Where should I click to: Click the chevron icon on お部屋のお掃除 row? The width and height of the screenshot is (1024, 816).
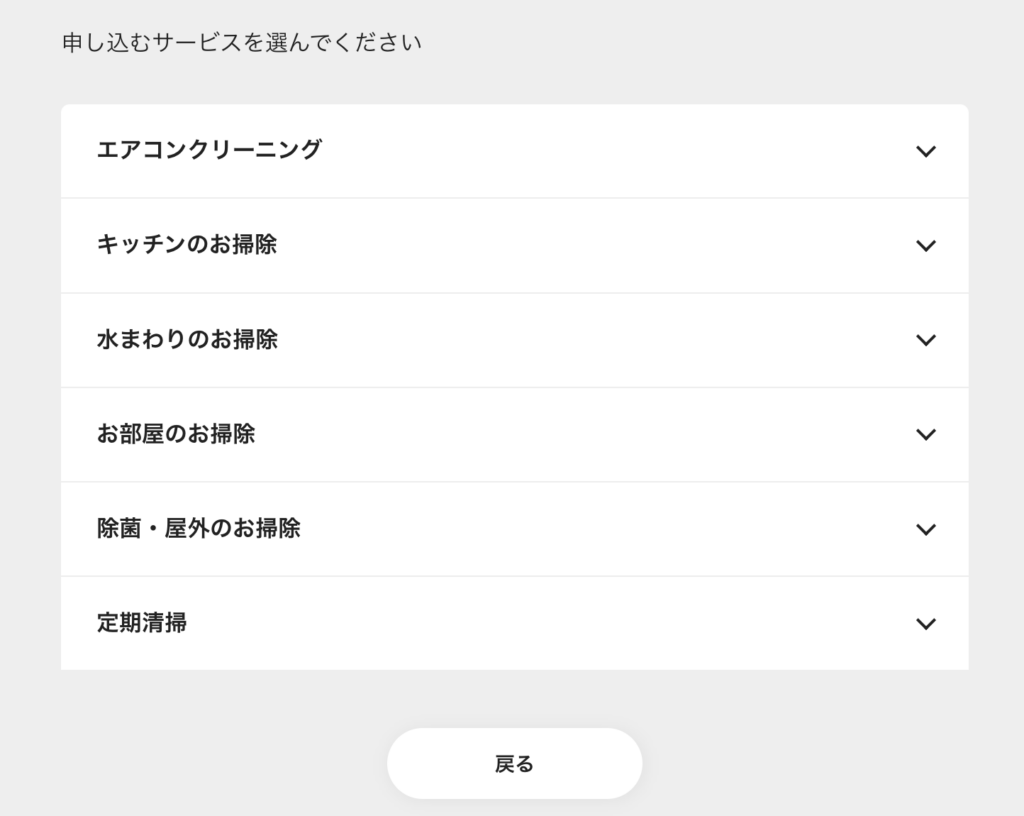tap(926, 435)
